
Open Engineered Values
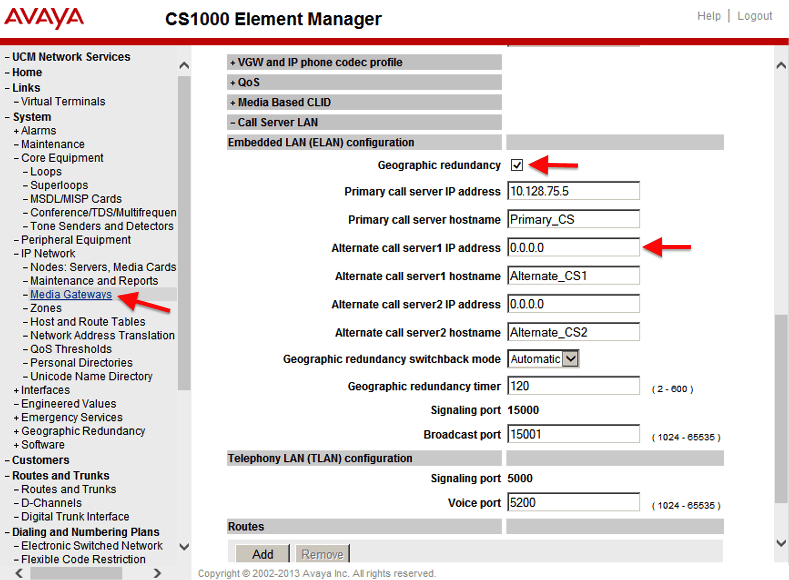[x=68, y=404]
